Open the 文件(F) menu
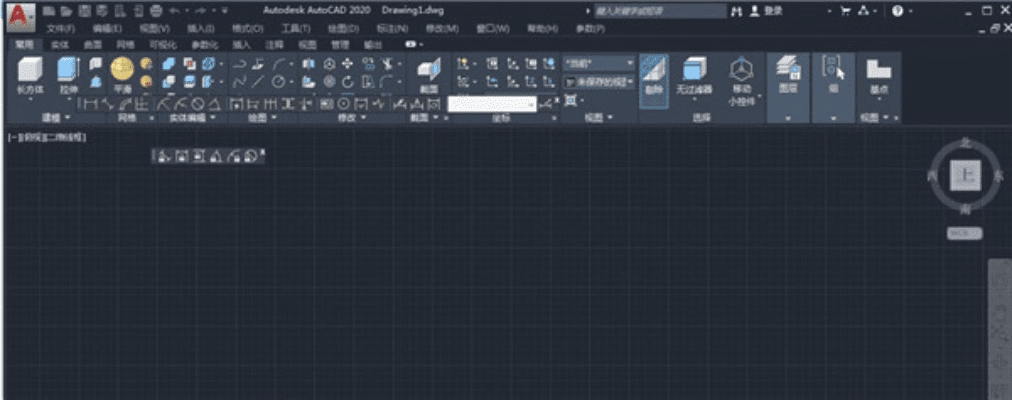Image resolution: width=1012 pixels, height=400 pixels. [x=62, y=28]
